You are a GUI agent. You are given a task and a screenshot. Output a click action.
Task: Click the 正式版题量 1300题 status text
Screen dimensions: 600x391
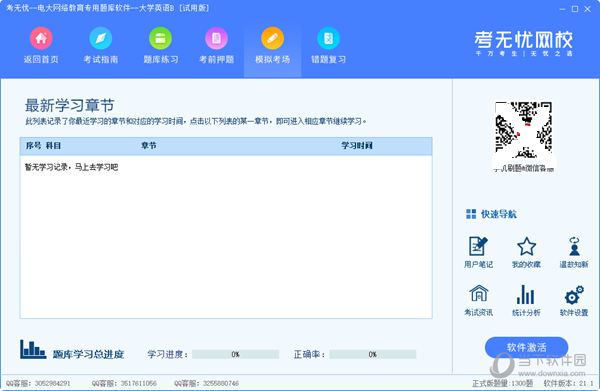[x=502, y=383]
